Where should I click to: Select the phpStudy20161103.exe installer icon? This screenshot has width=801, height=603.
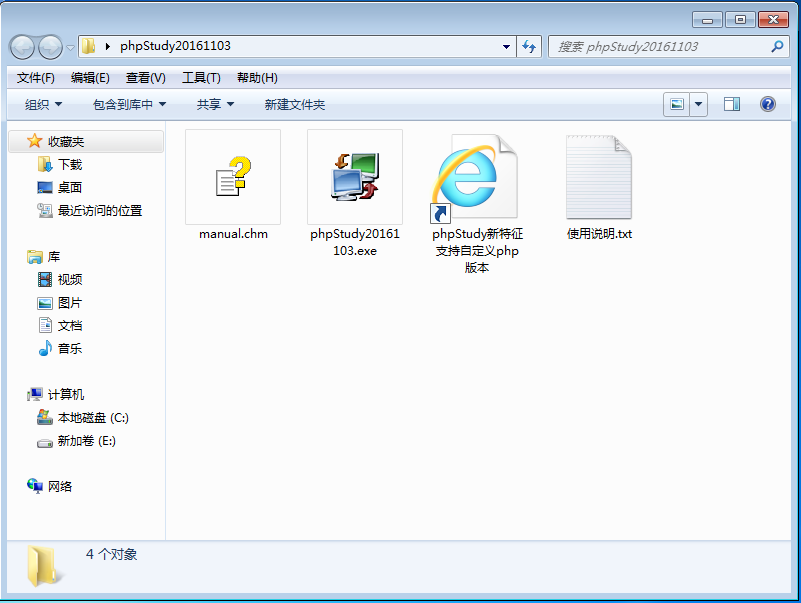(x=355, y=177)
